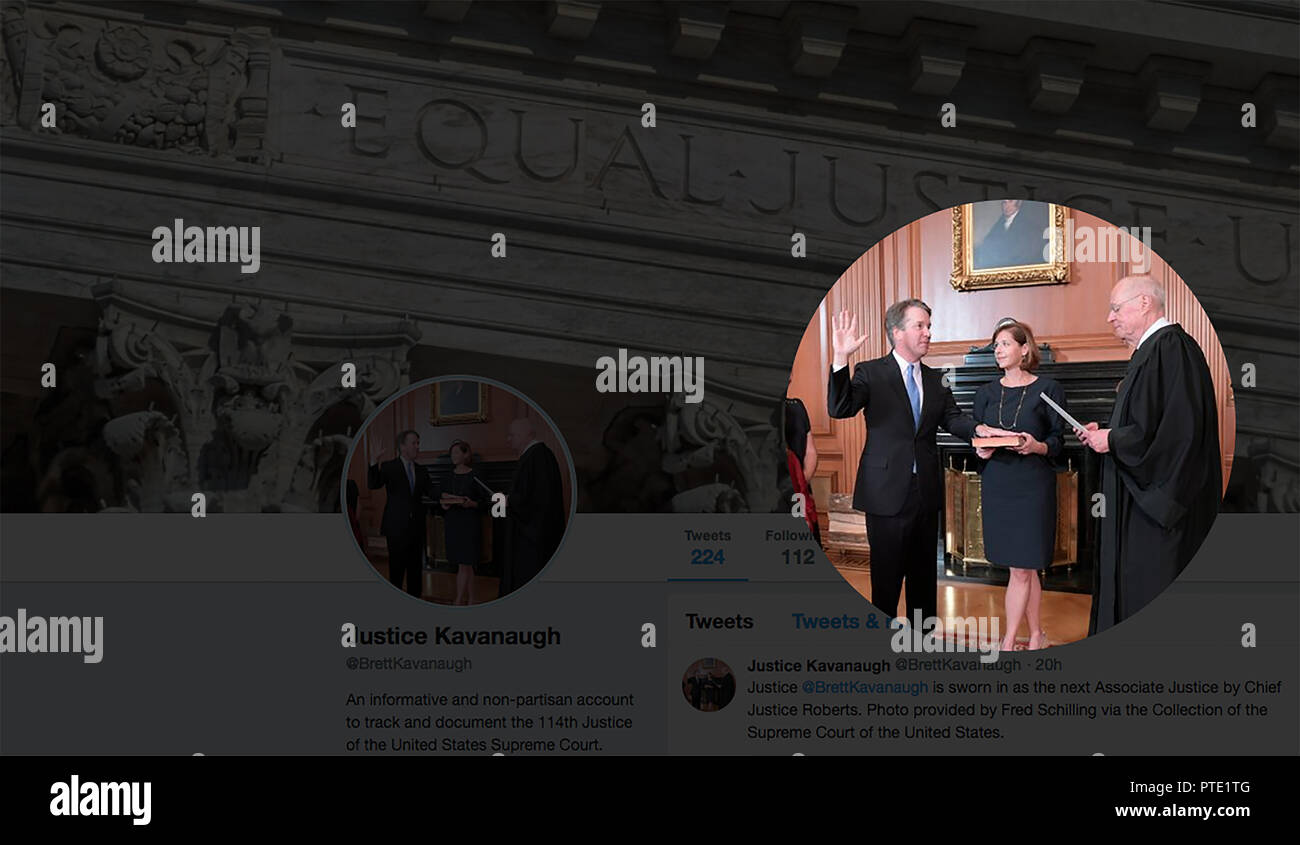The image size is (1300, 845).
Task: Open Justice Kavanaugh author name in tweet
Action: click(818, 665)
